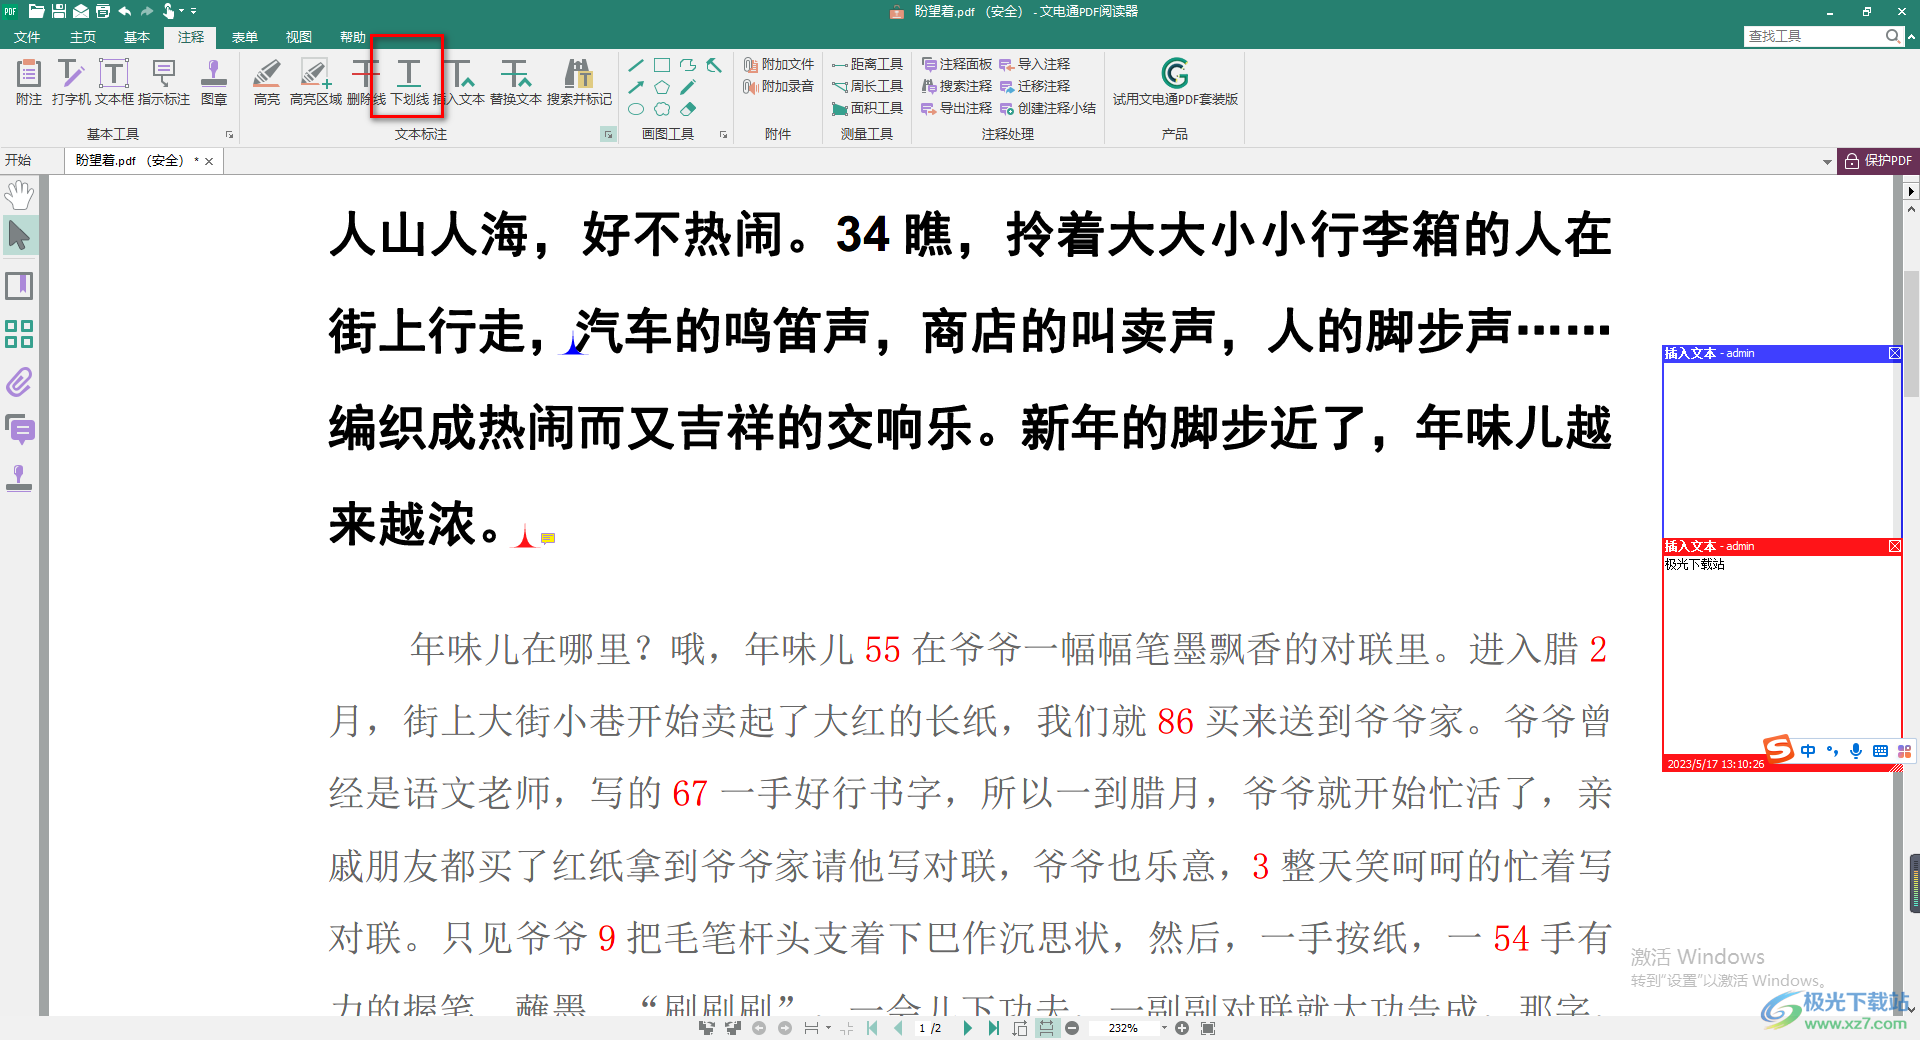Open the 文件 menu
Viewport: 1920px width, 1040px height.
[27, 37]
